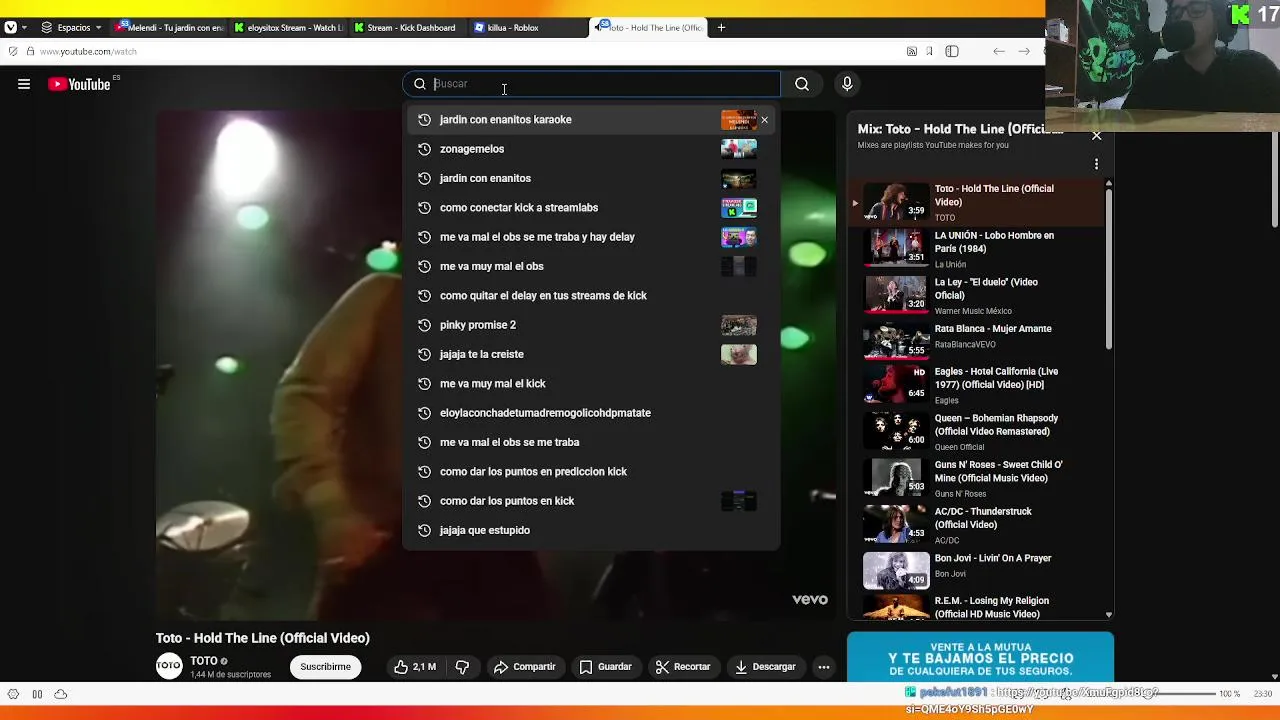
Task: Click history clock icon beside 'zonagemelos'
Action: [424, 149]
